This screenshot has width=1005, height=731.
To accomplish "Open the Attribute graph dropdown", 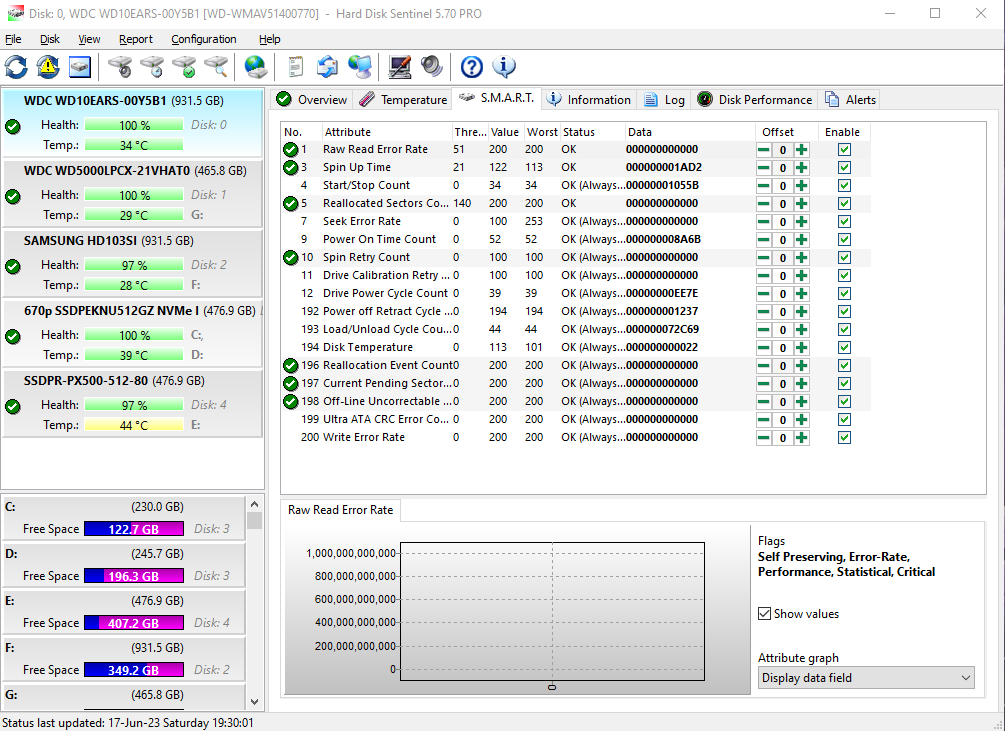I will 866,678.
